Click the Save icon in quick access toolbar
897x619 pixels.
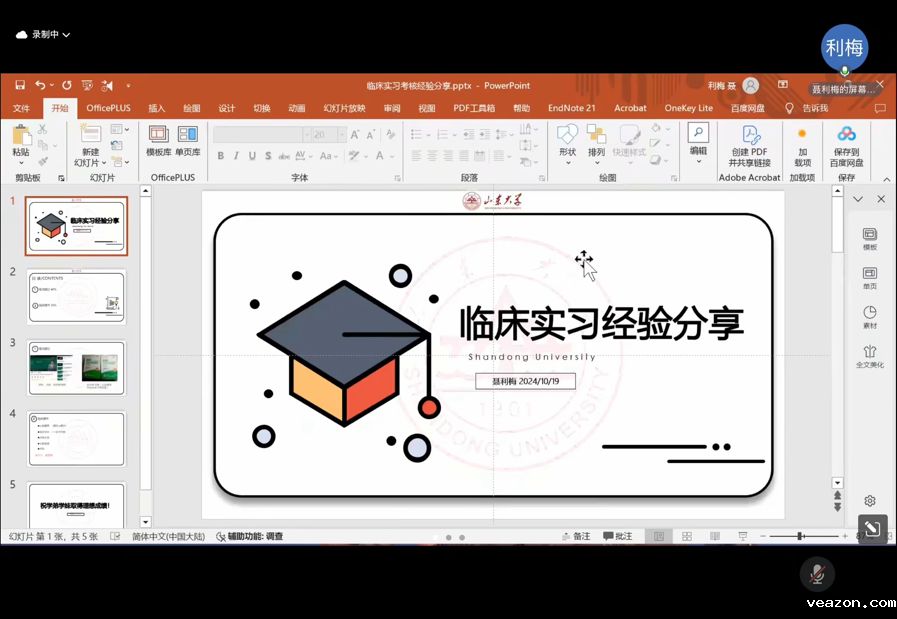pos(18,86)
